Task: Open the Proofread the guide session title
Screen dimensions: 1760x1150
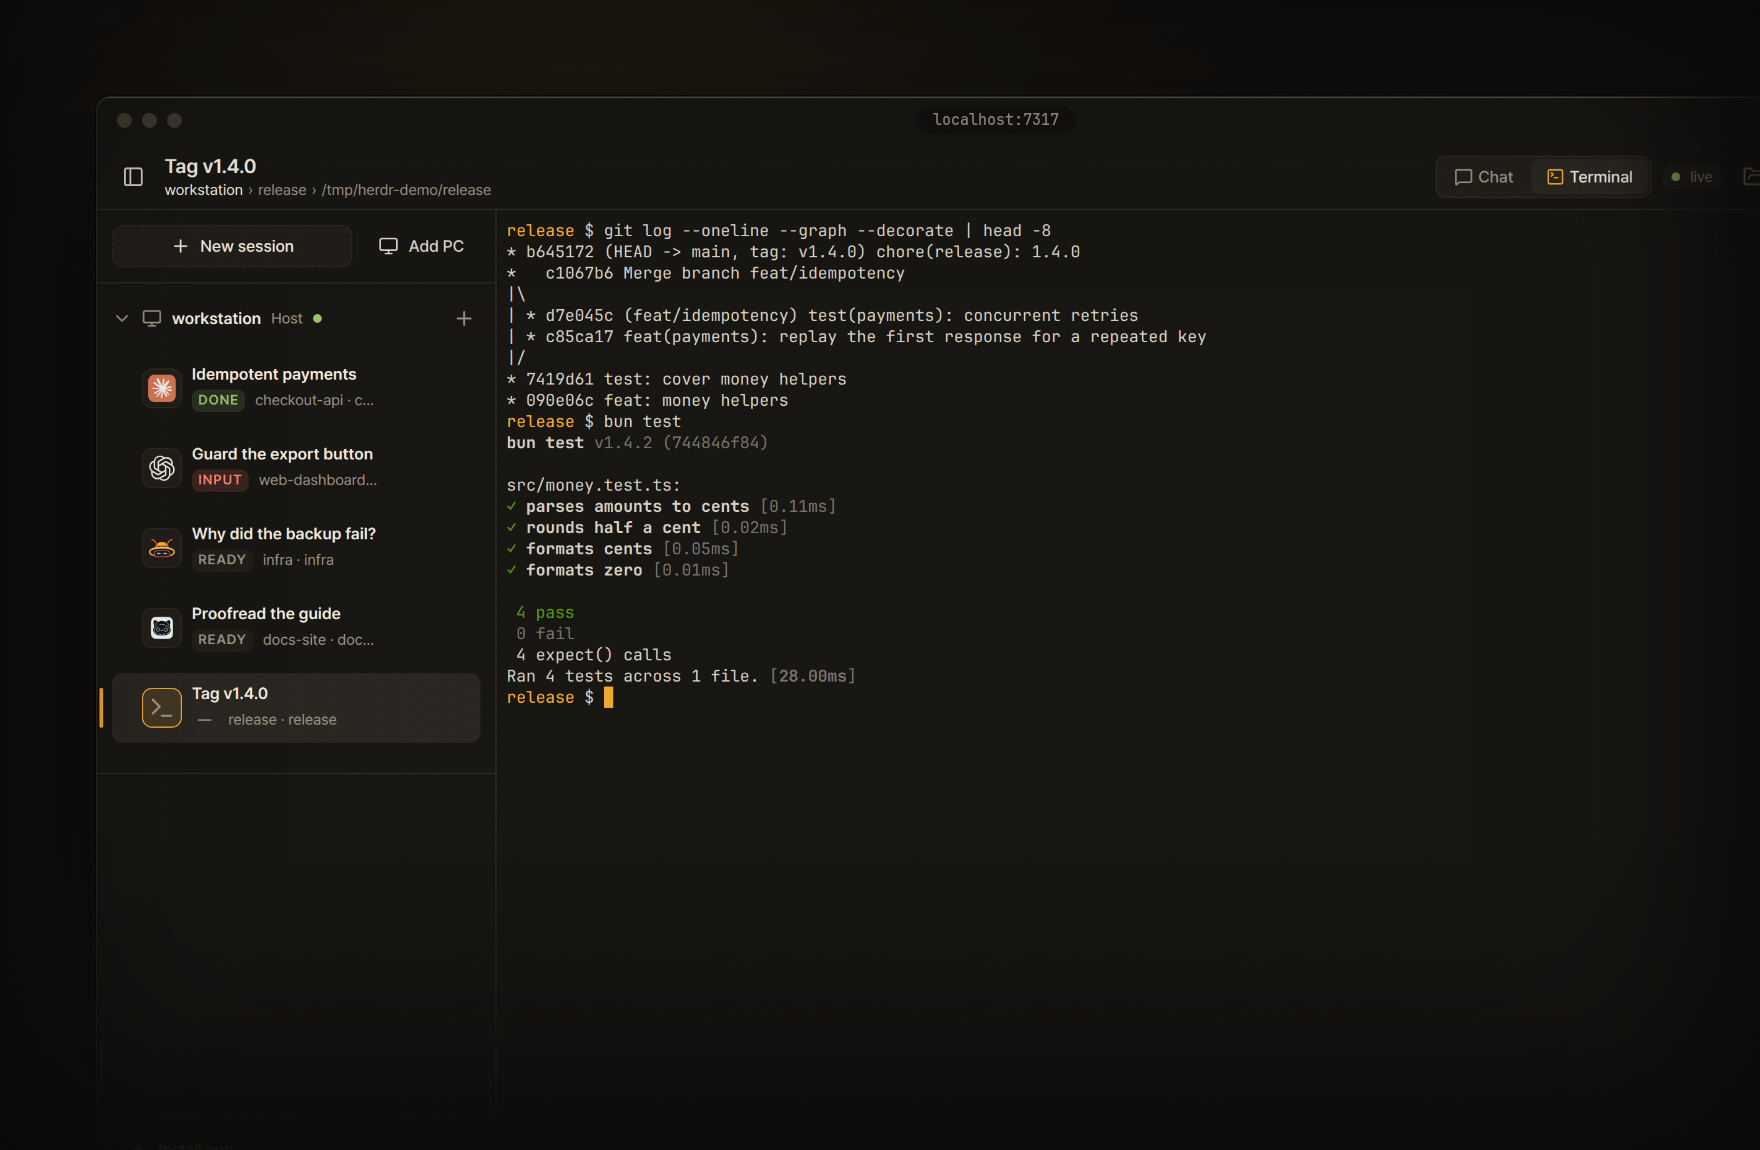Action: (x=266, y=614)
